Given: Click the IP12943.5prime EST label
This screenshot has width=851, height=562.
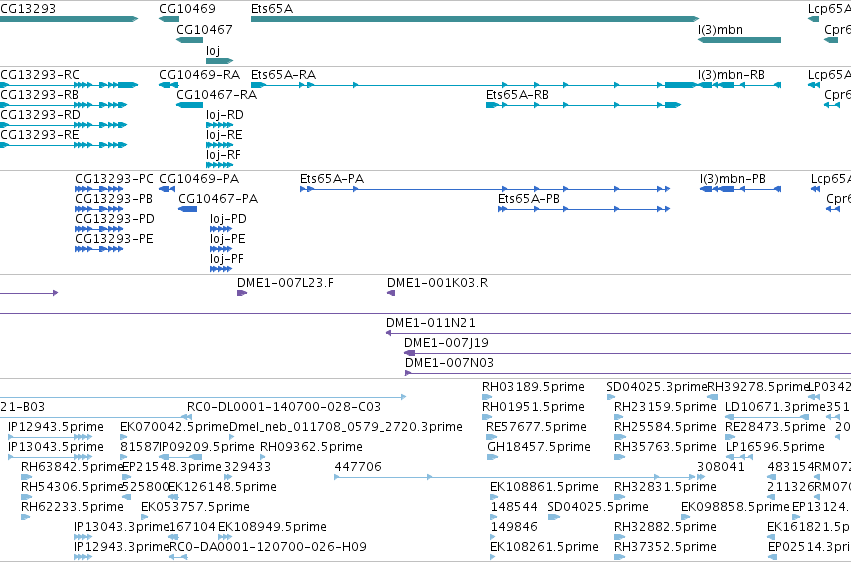Looking at the screenshot, I should tap(56, 427).
